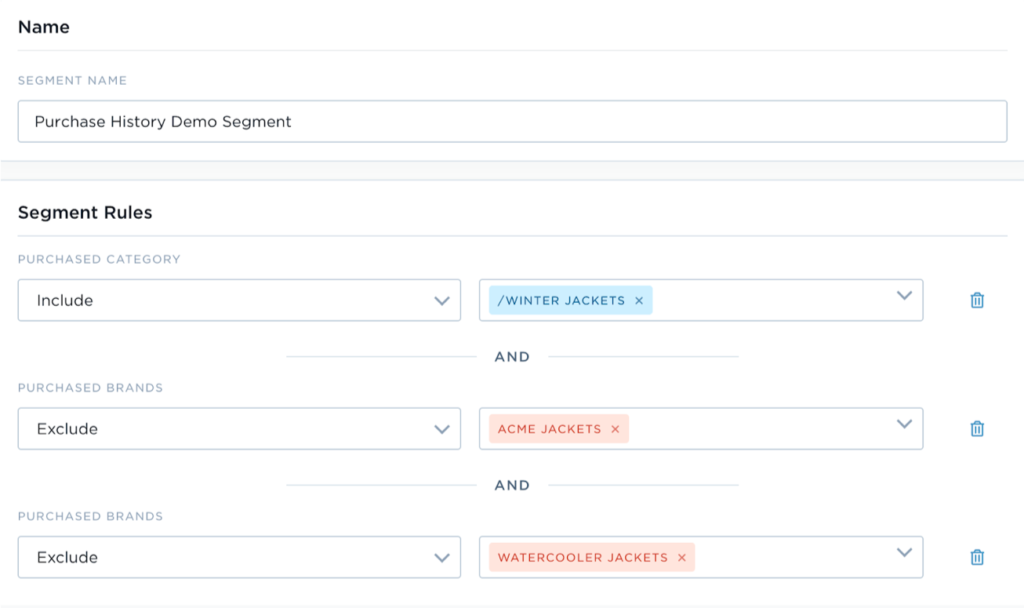This screenshot has height=608, width=1024.
Task: Click the Name section heading
Action: tap(44, 27)
